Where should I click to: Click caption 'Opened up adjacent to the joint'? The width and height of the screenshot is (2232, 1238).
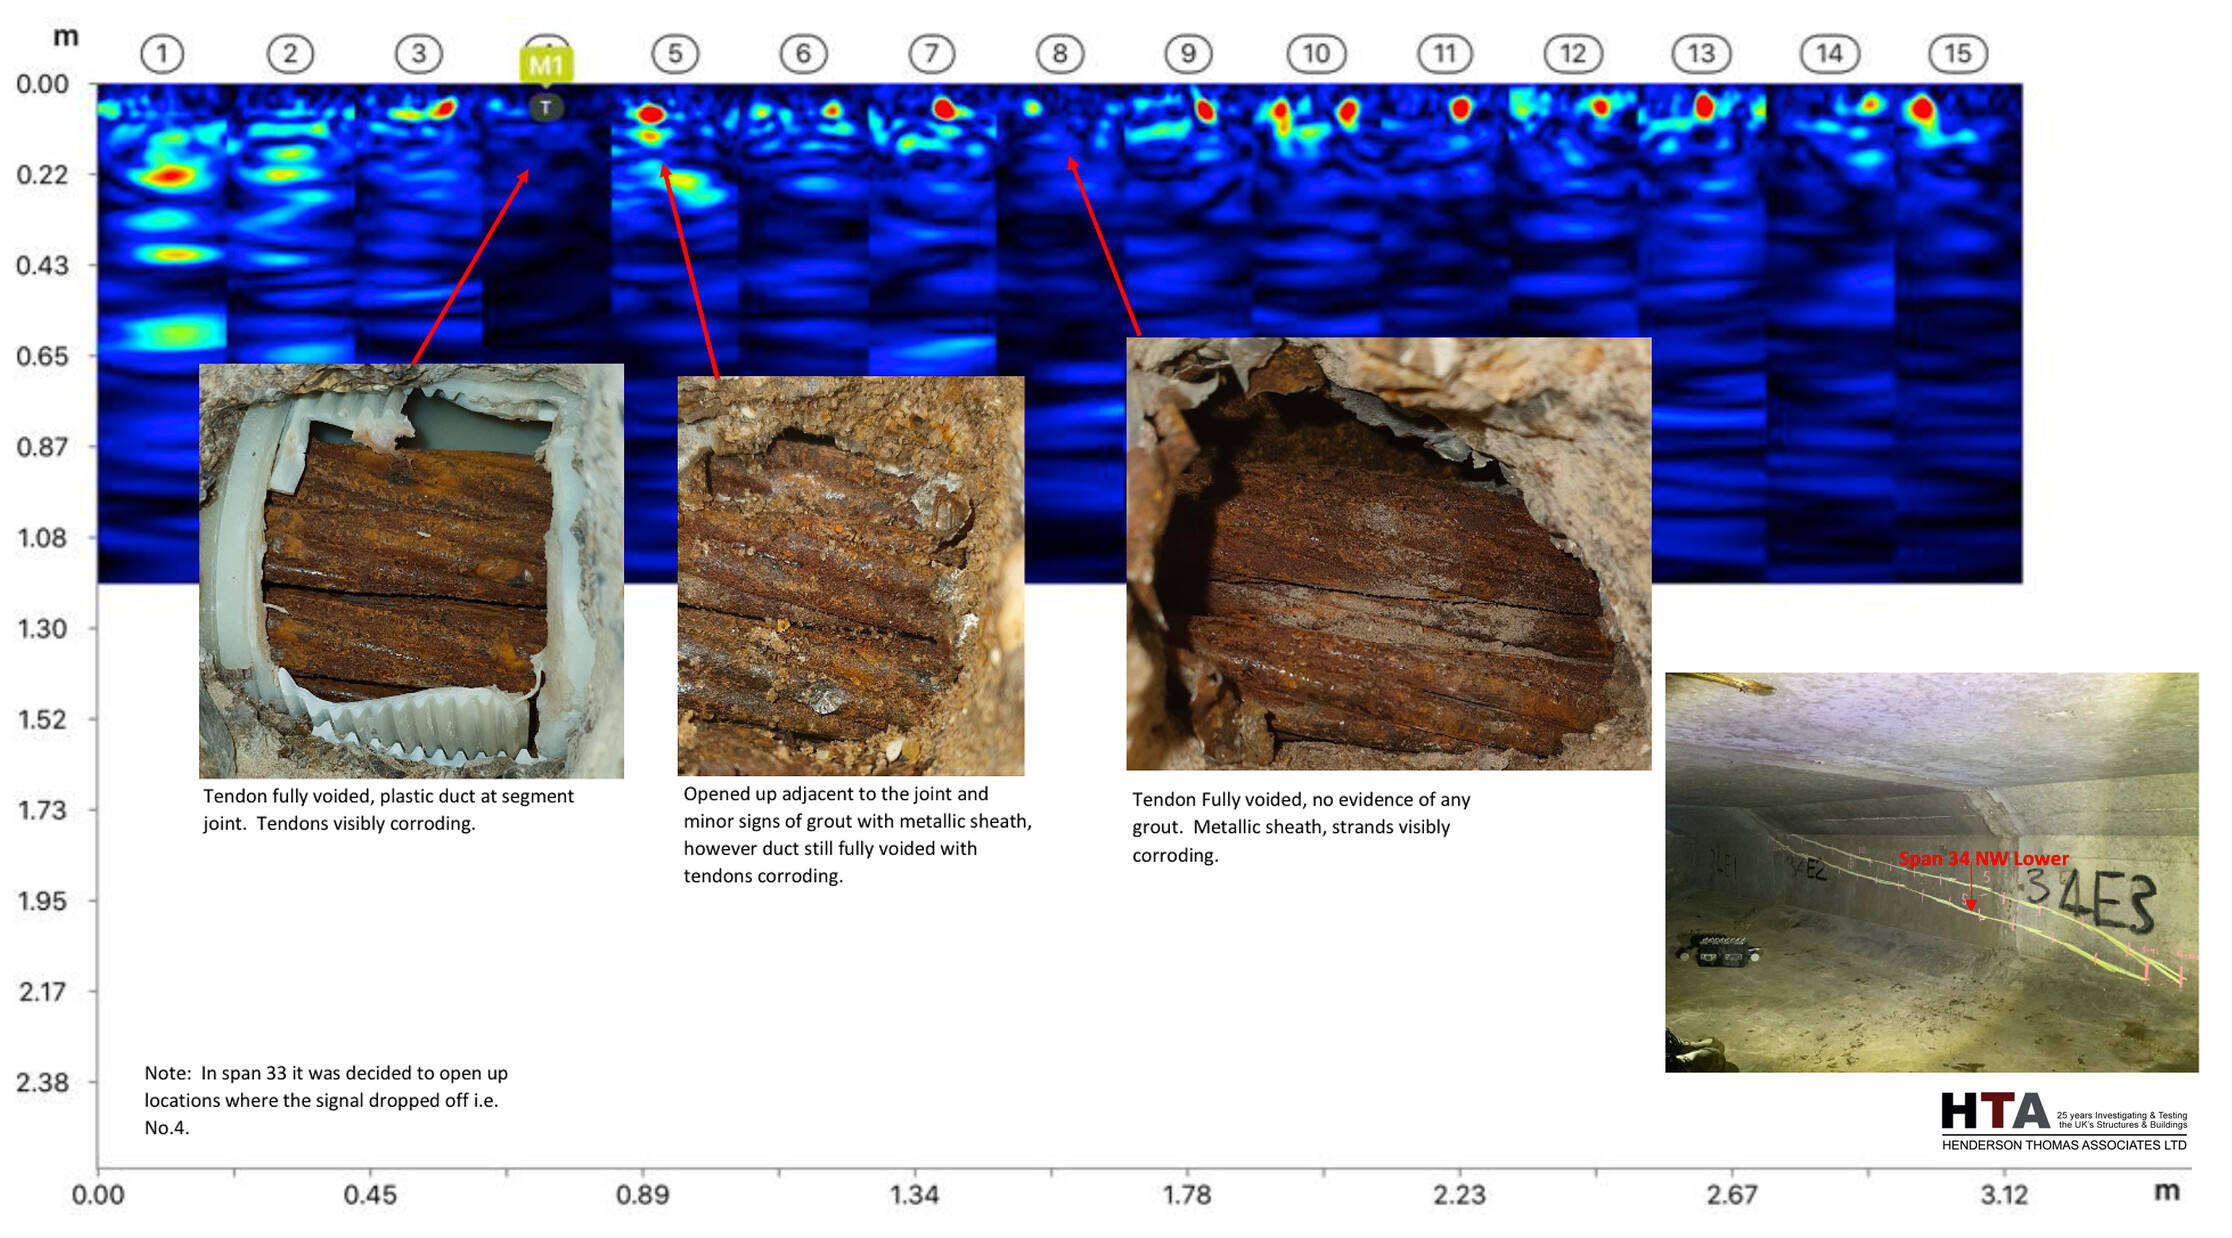[857, 835]
